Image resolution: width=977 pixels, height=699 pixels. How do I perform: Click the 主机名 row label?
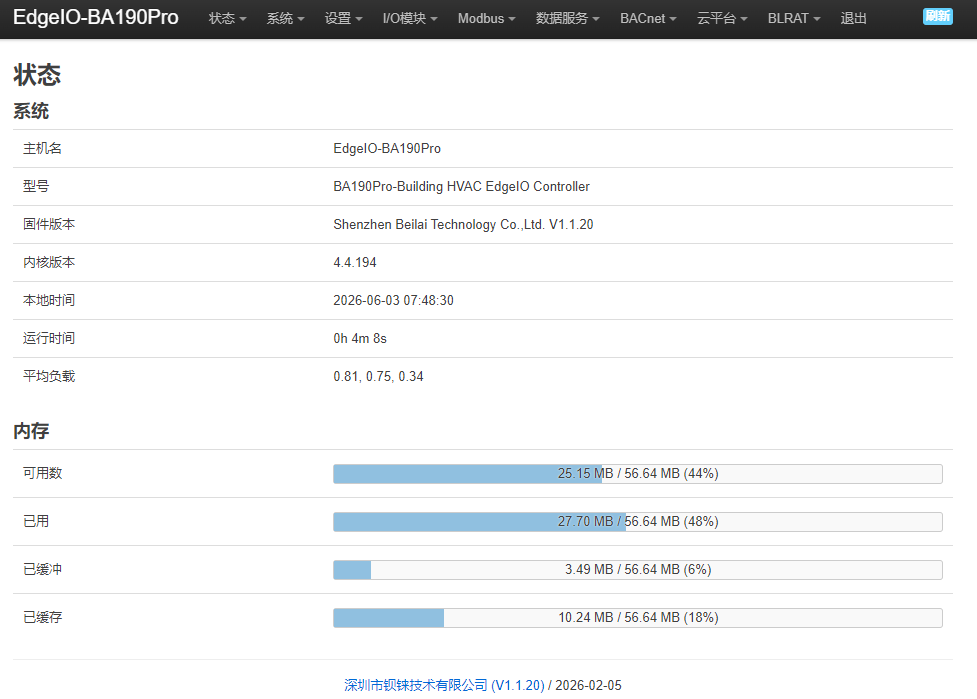[42, 148]
